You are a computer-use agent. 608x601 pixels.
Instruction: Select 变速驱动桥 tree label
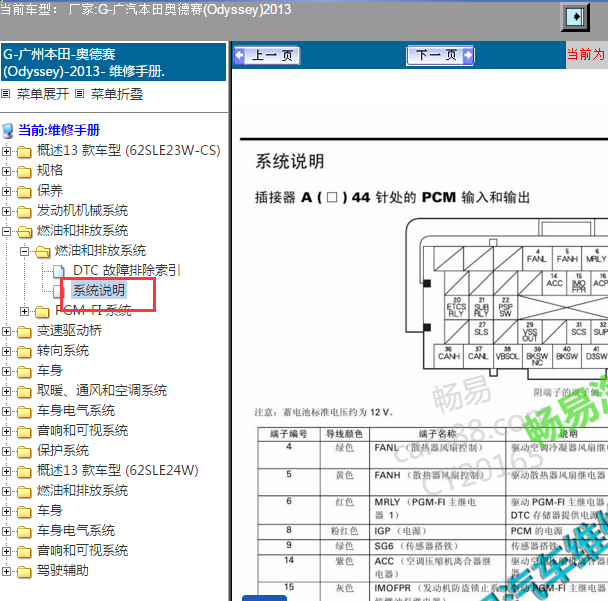point(69,330)
